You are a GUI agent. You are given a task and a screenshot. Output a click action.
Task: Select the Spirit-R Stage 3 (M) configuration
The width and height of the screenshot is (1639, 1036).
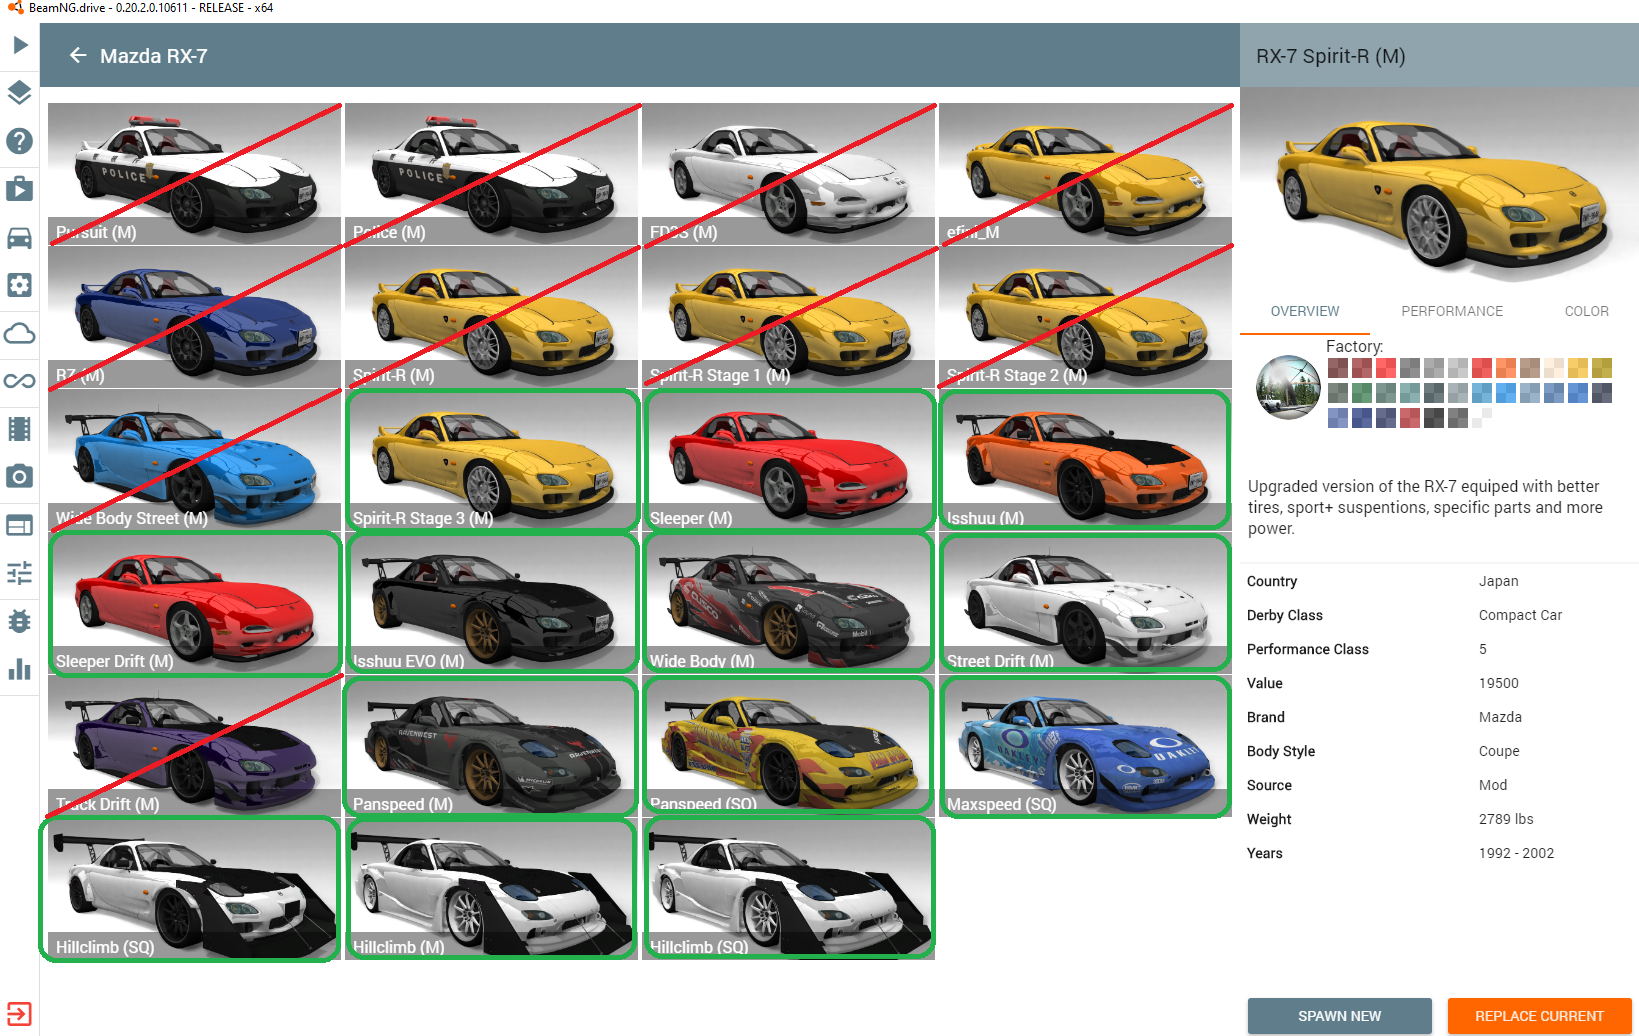click(x=492, y=460)
